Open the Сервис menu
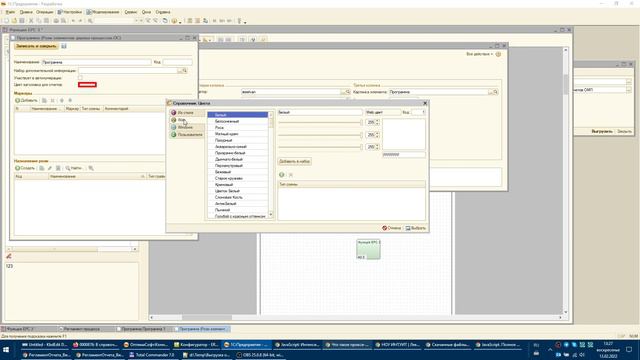640x360 pixels. (x=131, y=12)
